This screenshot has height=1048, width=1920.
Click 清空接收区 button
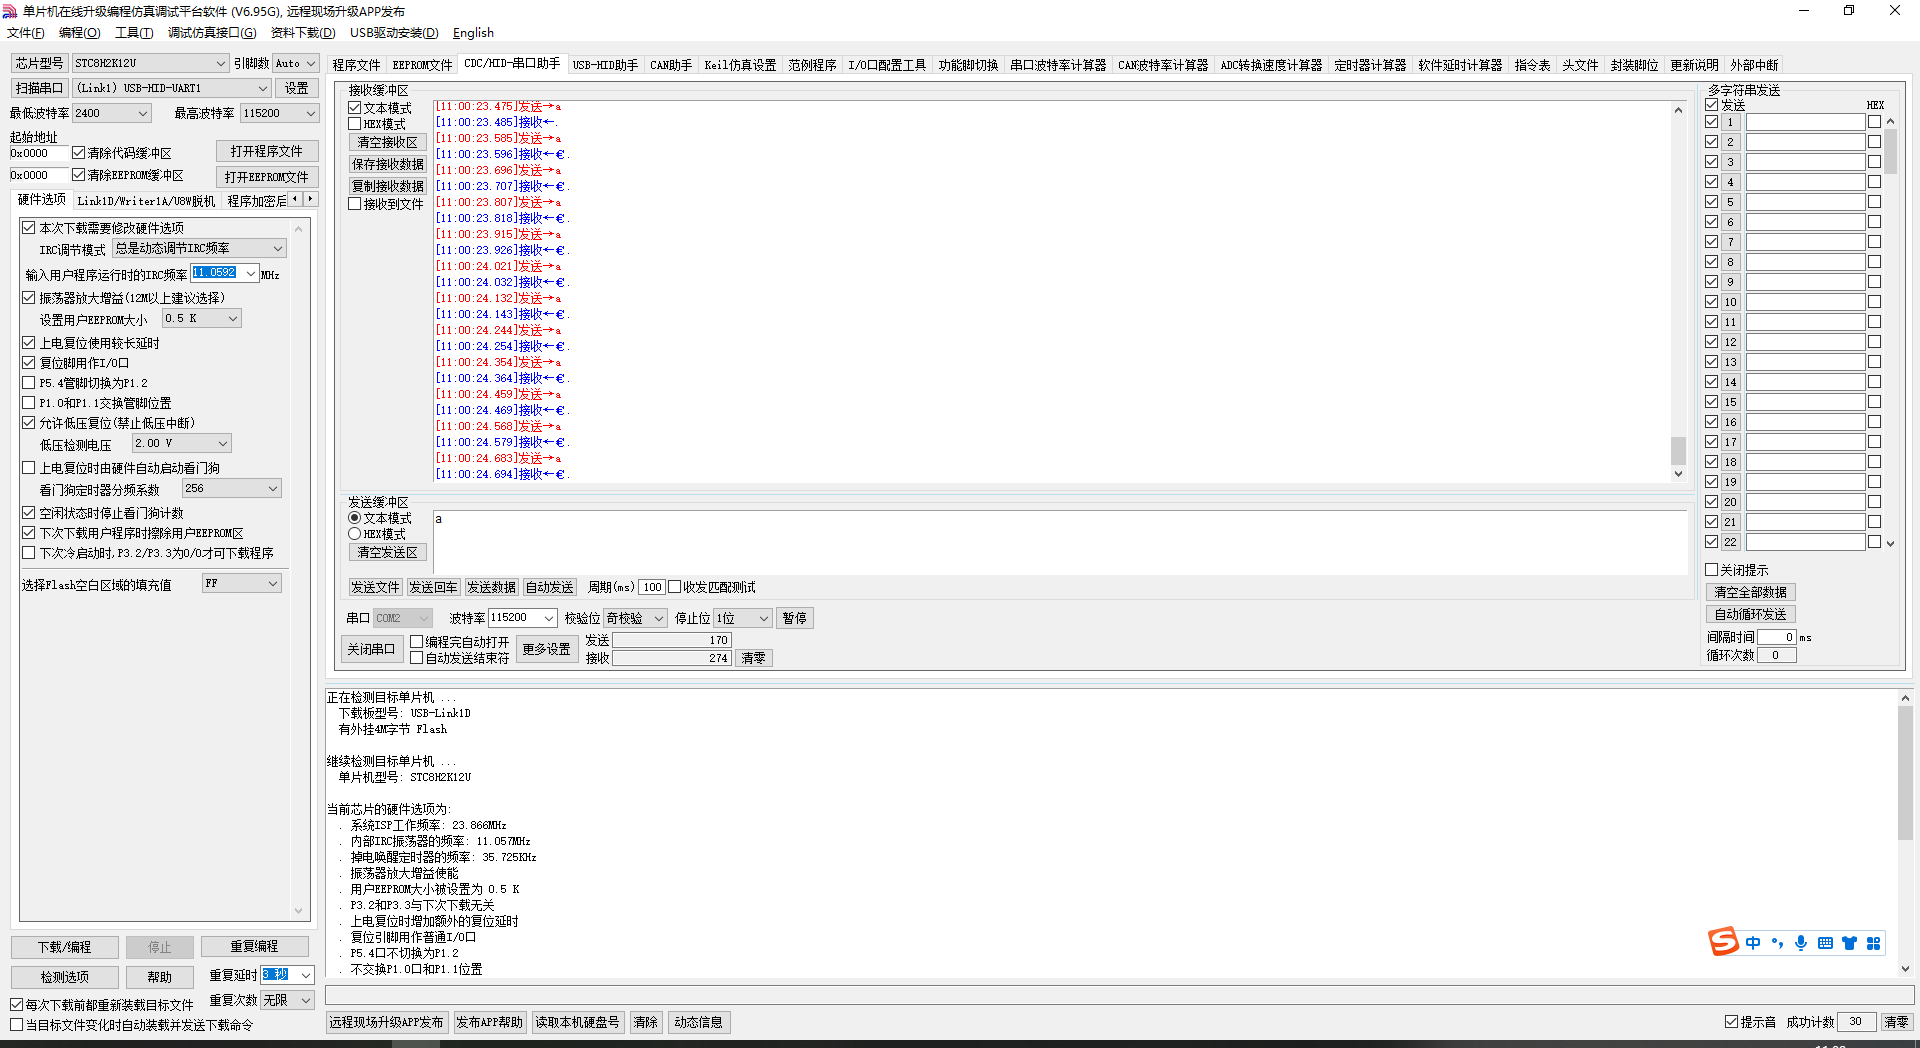pyautogui.click(x=388, y=142)
